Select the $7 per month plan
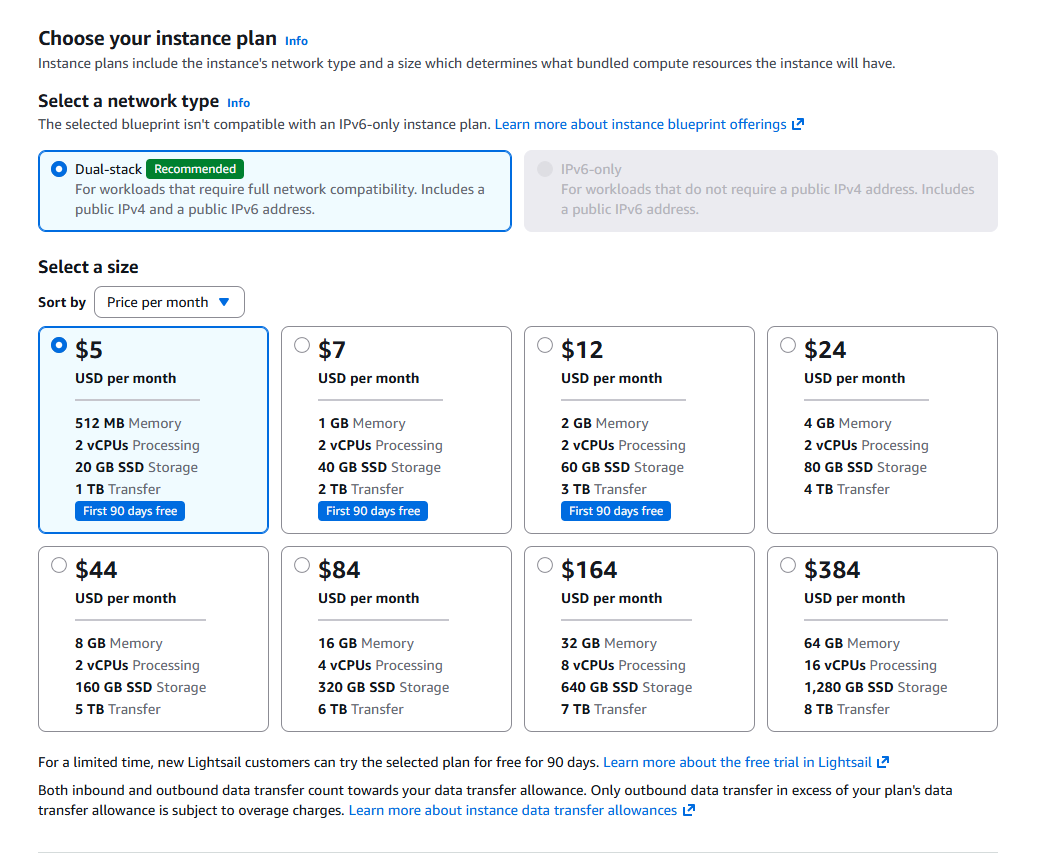 (x=302, y=346)
